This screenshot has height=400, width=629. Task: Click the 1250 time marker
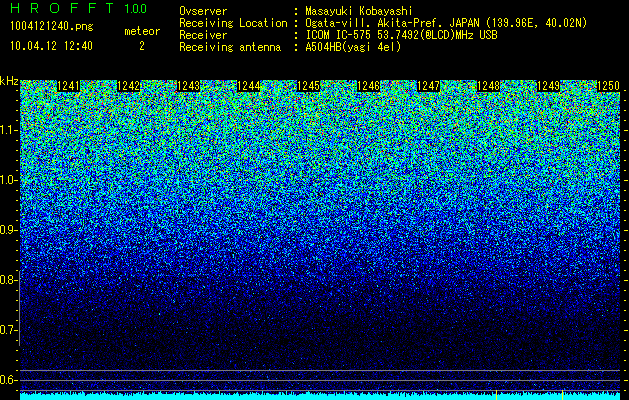[x=609, y=86]
